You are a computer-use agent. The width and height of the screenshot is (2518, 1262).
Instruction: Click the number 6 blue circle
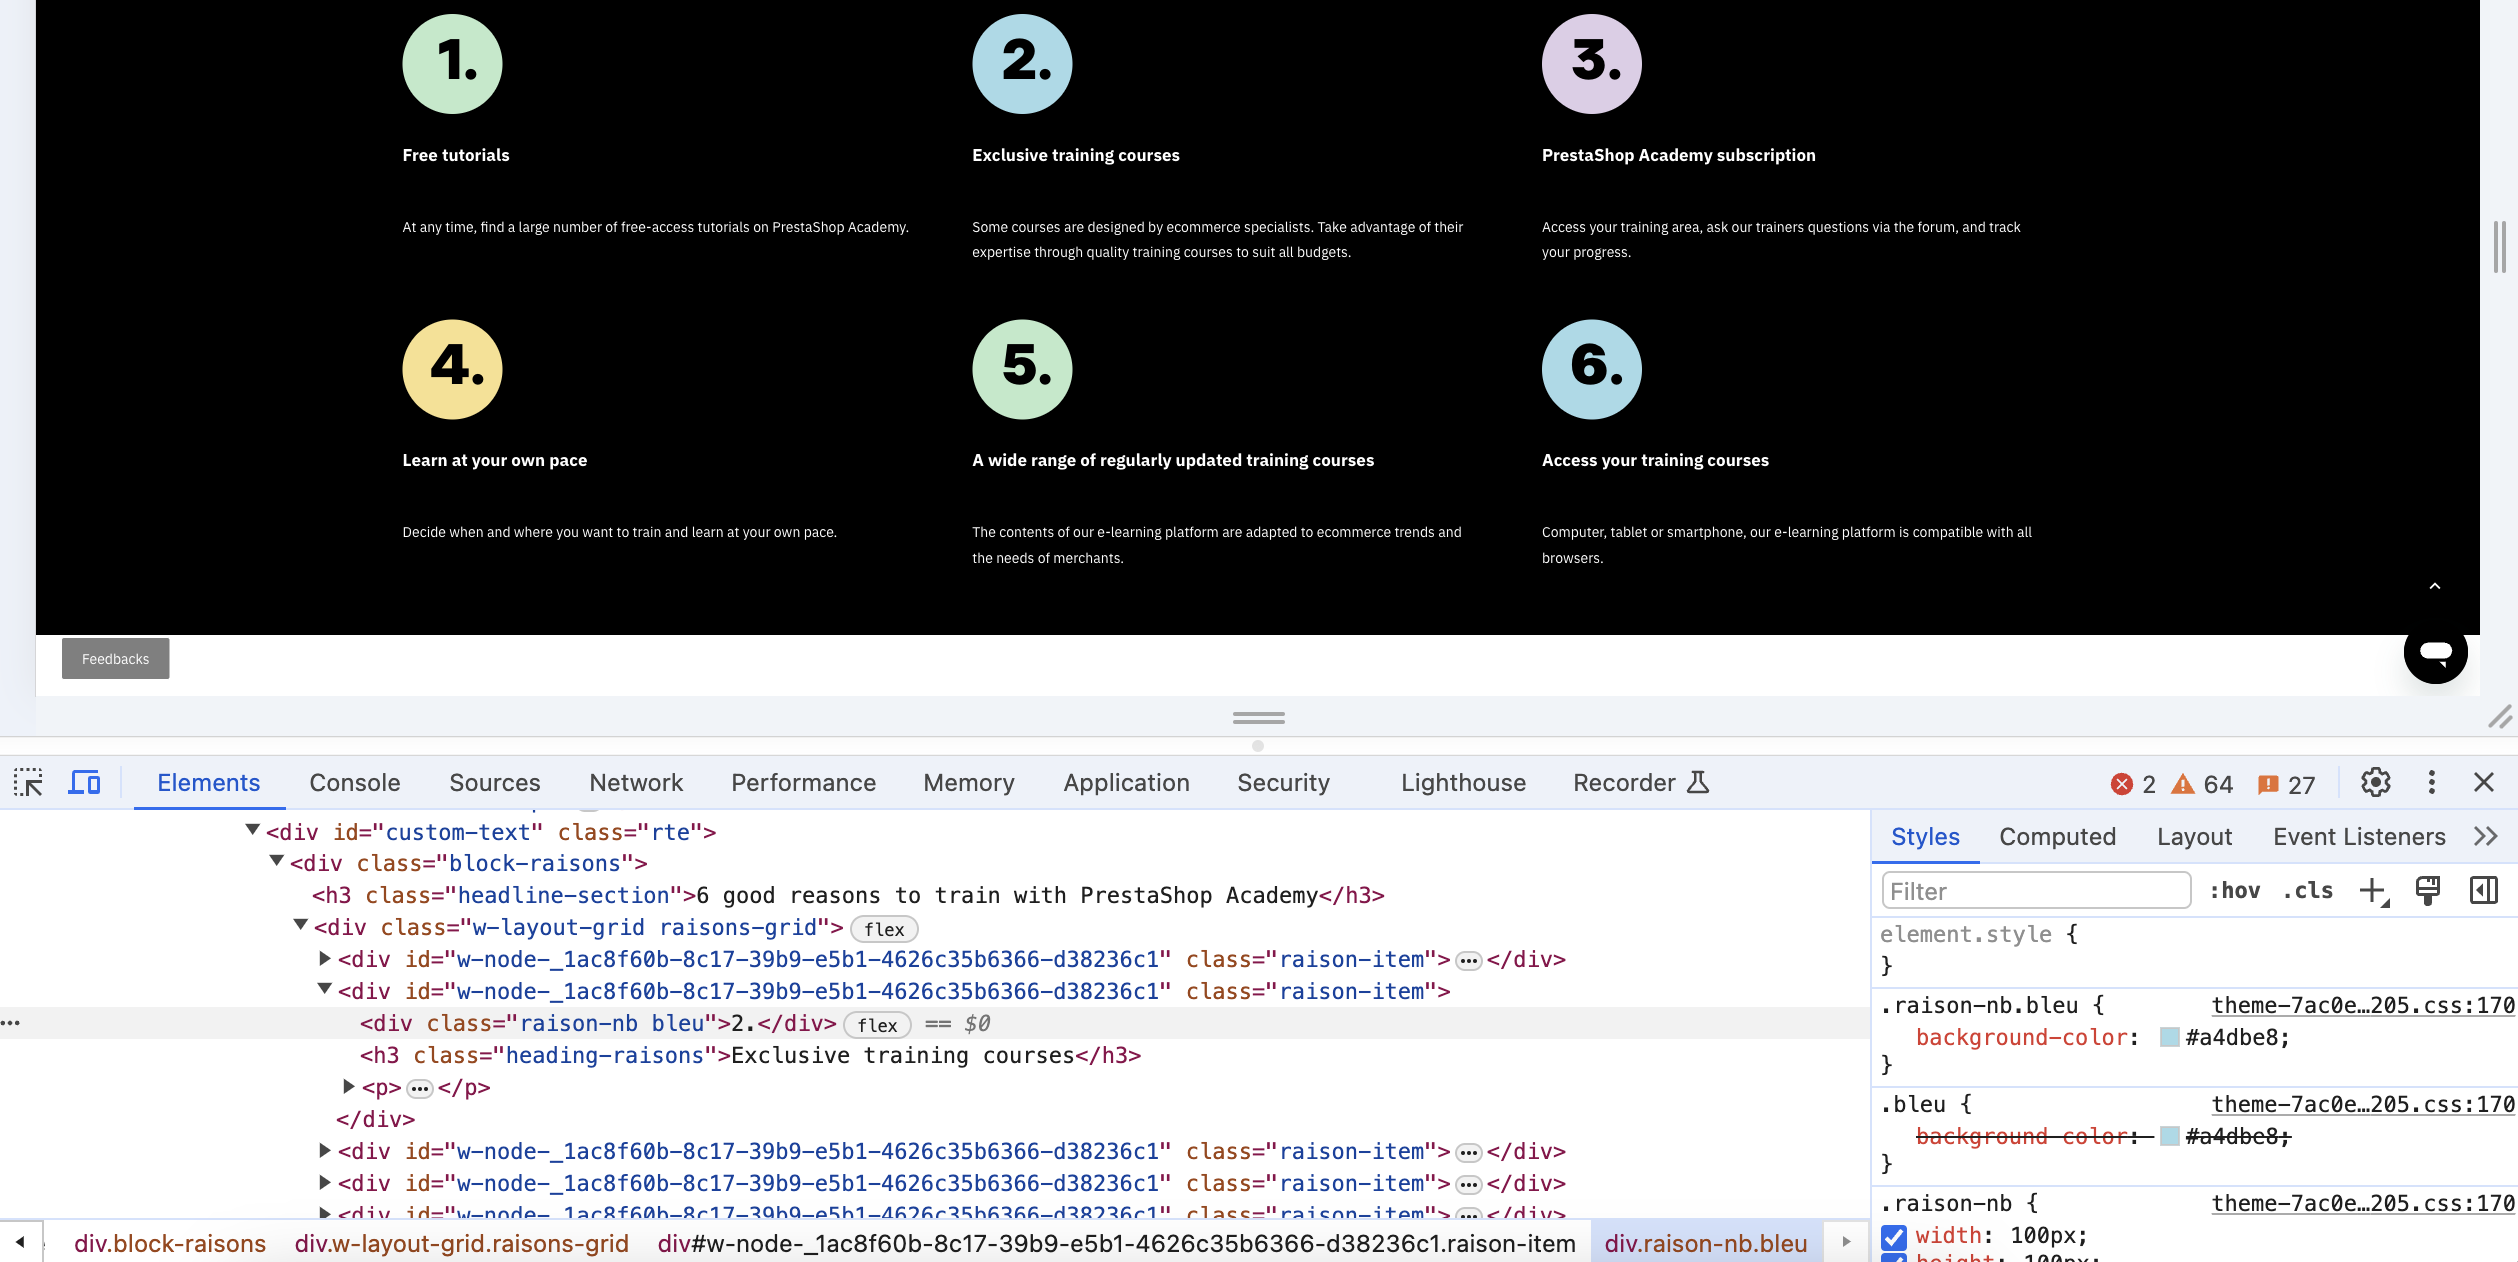point(1591,369)
